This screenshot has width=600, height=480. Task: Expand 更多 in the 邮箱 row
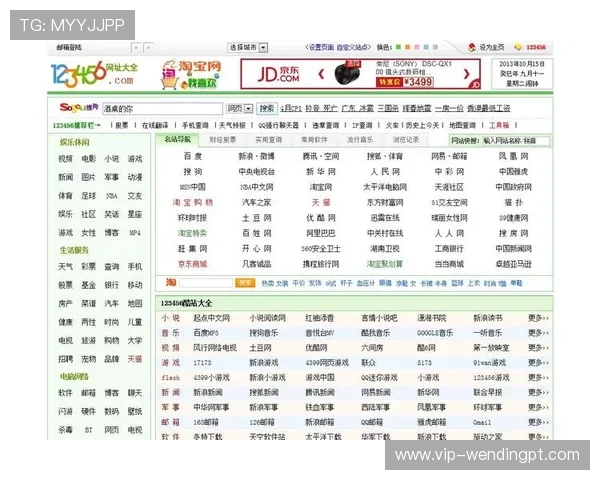[x=538, y=422]
